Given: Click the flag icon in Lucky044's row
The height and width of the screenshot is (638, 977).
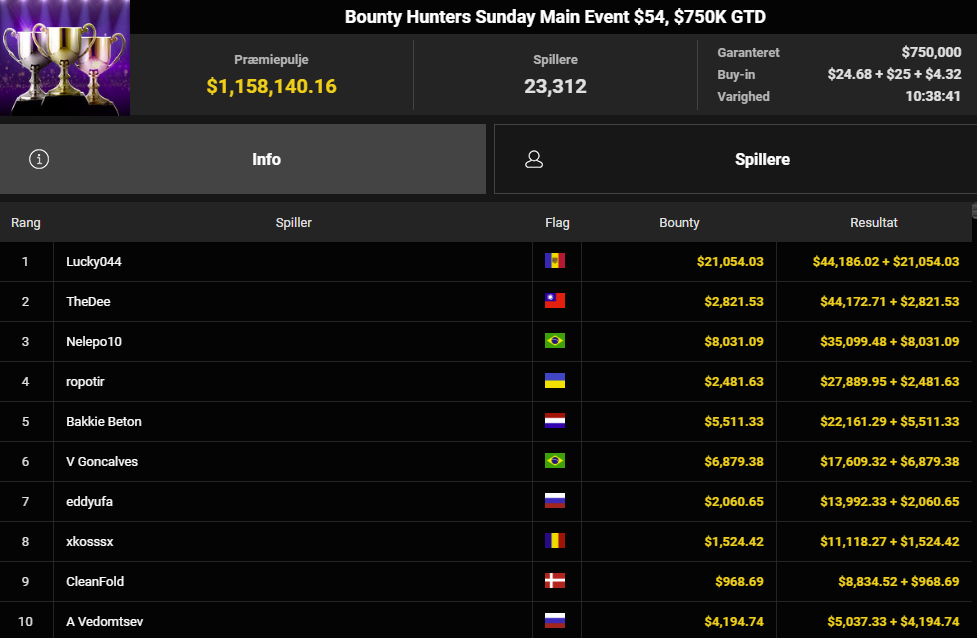Looking at the screenshot, I should [x=554, y=261].
